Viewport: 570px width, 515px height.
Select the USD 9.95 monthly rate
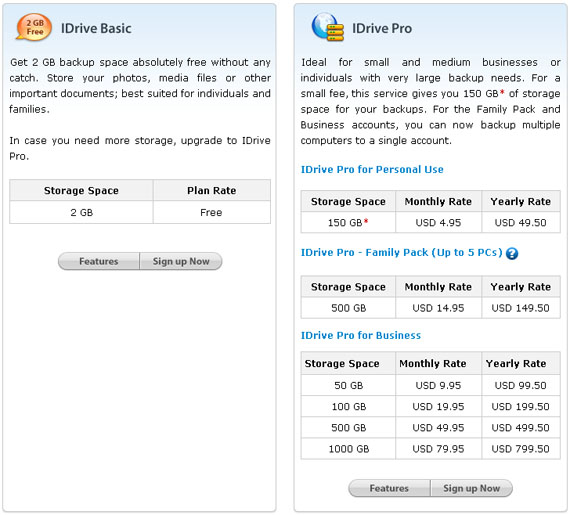[x=438, y=385]
